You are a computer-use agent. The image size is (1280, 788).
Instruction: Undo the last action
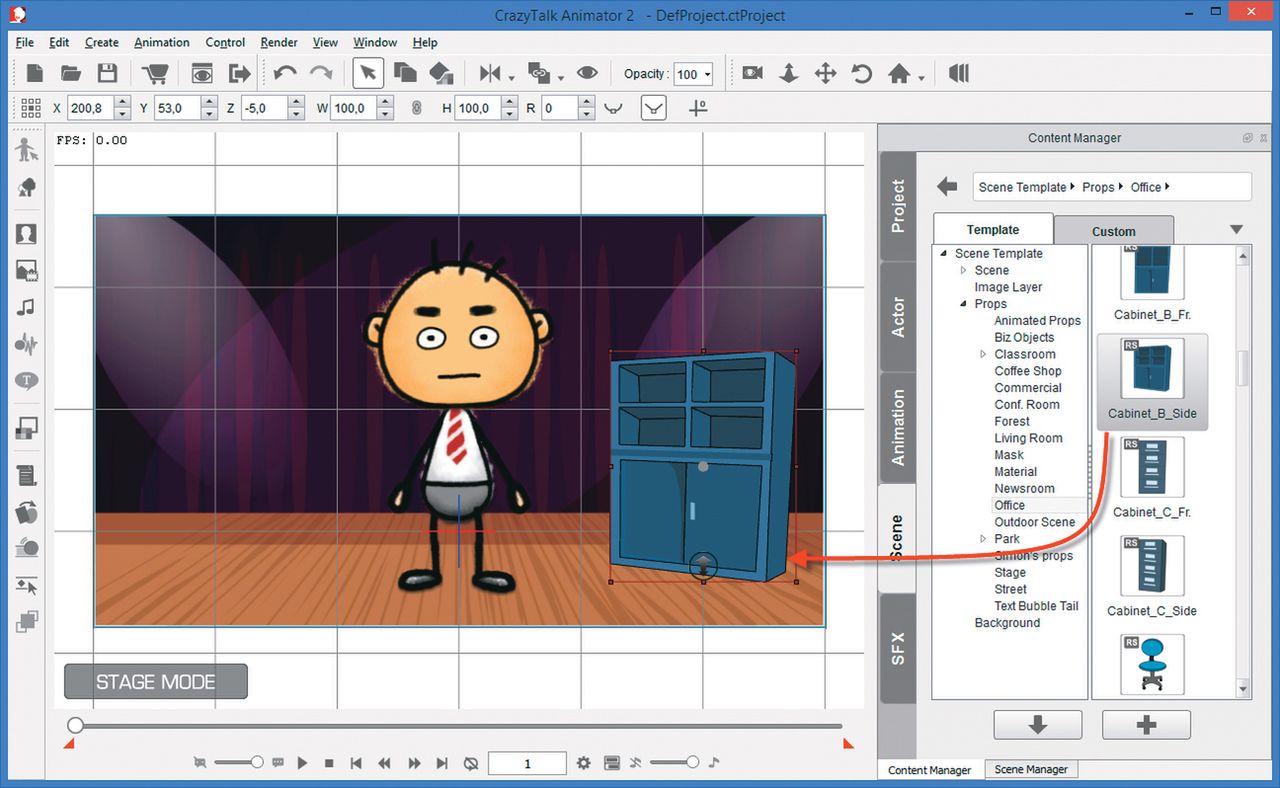tap(285, 73)
